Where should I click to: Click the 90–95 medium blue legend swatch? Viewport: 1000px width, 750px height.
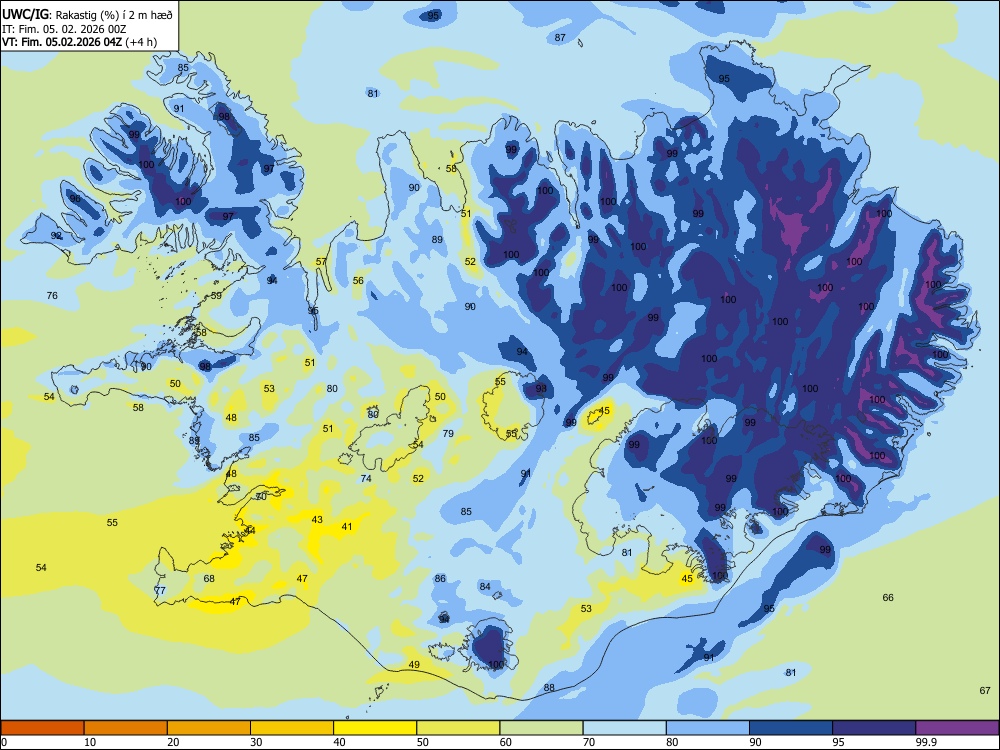tap(791, 728)
